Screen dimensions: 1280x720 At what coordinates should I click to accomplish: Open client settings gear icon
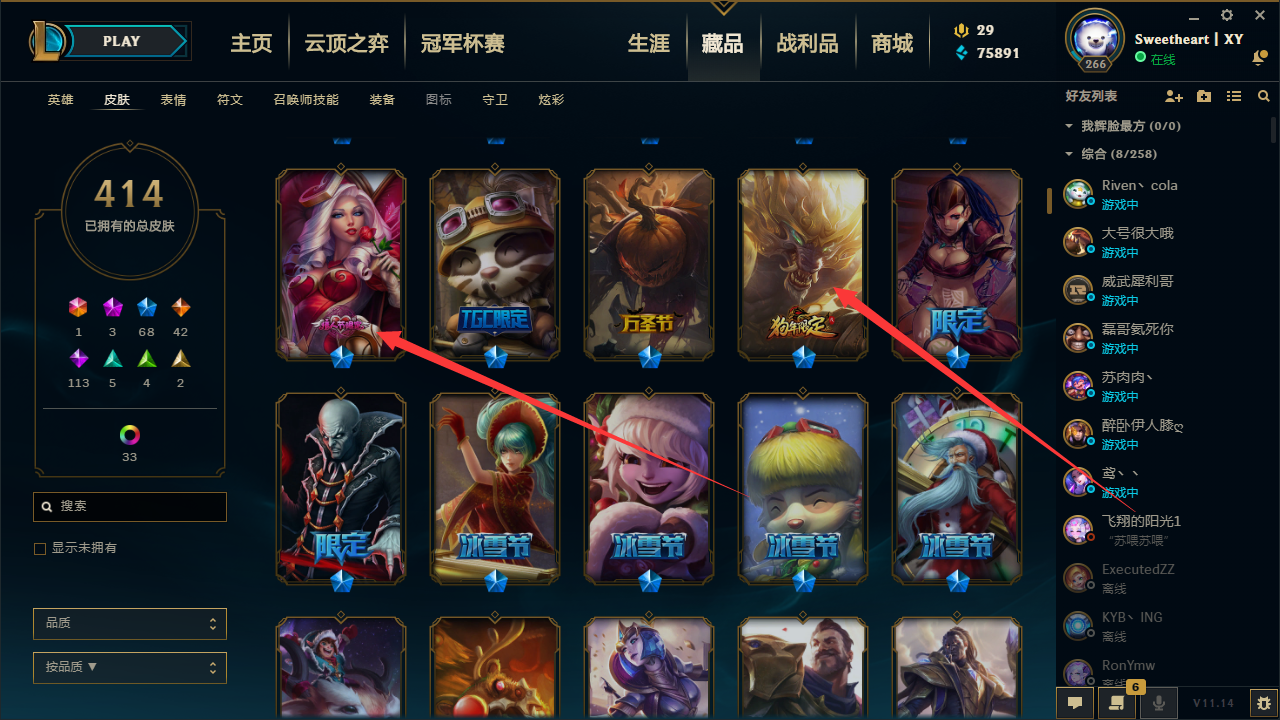coord(1227,15)
